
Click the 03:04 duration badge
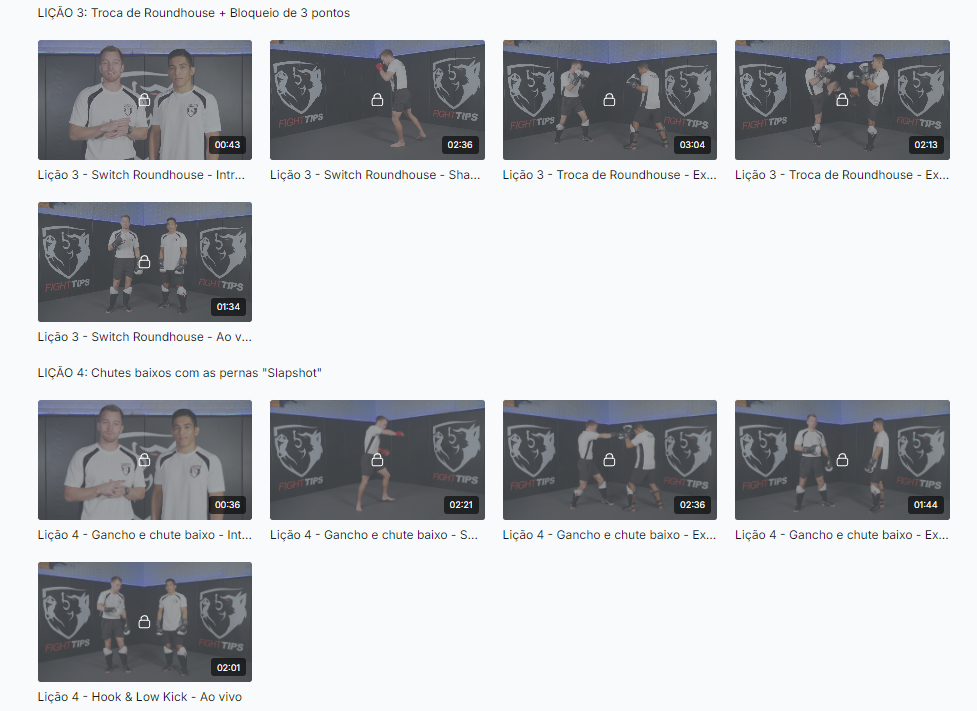692,145
